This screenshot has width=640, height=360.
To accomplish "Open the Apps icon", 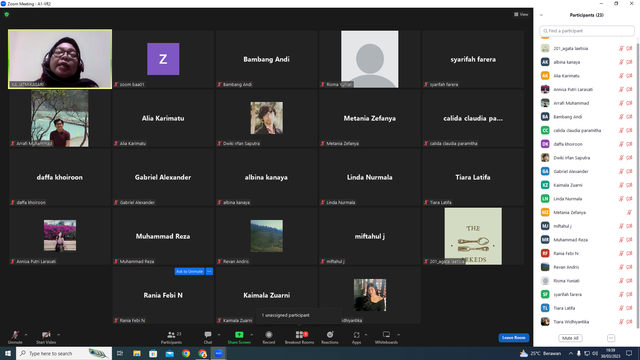I will [356, 335].
